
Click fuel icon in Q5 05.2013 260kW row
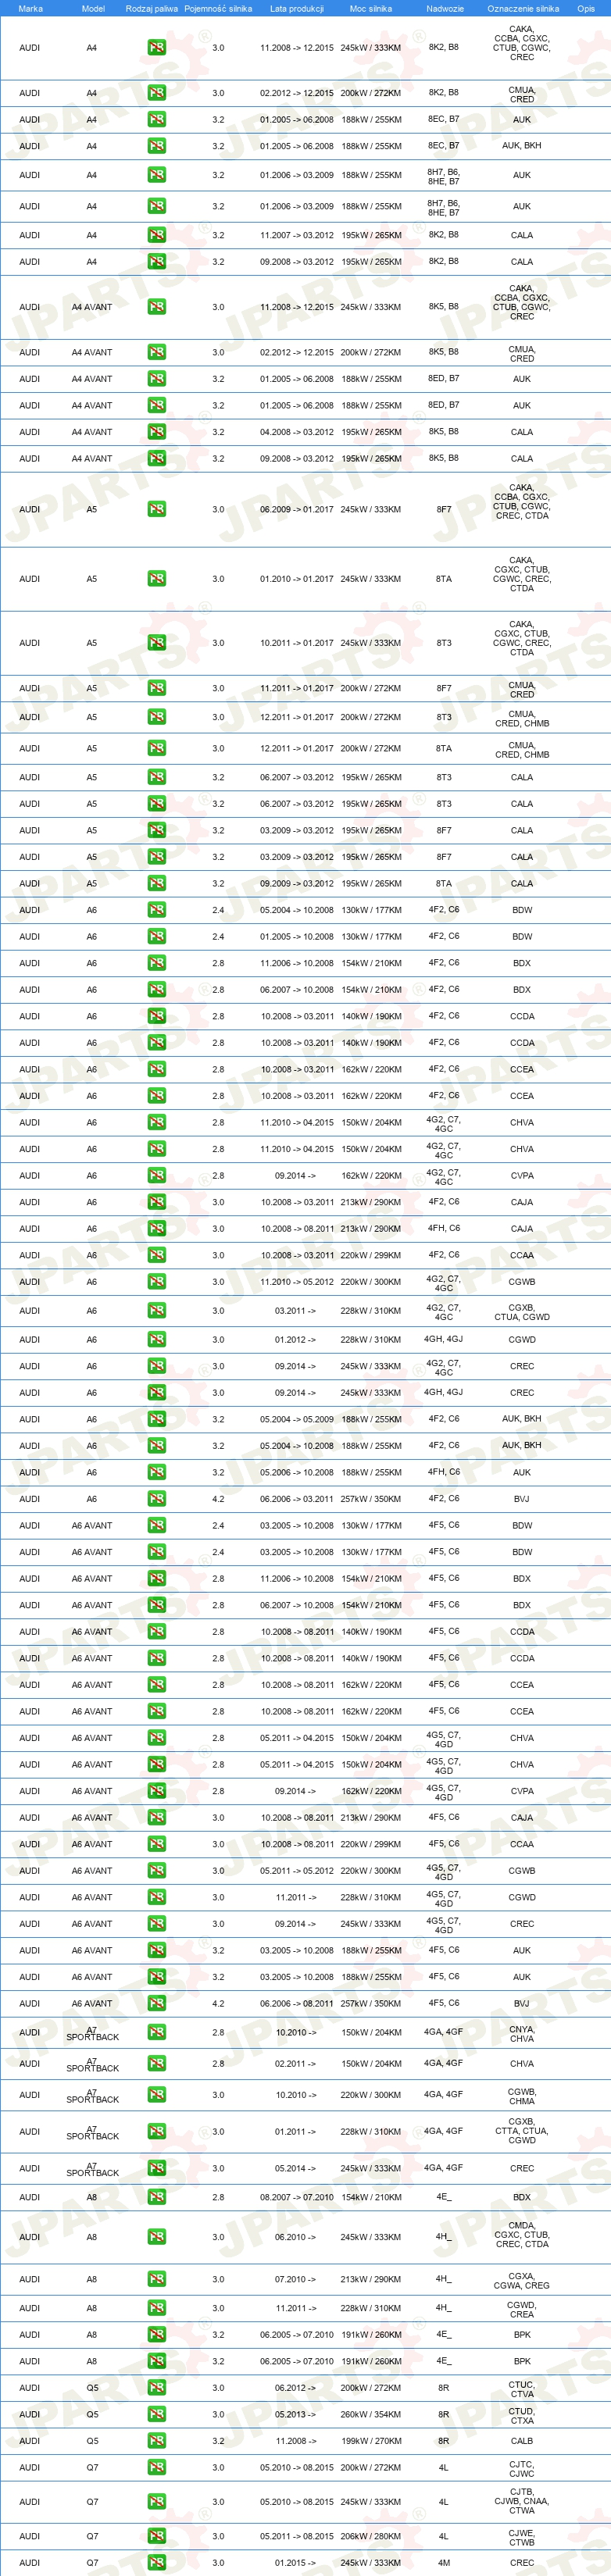pos(156,2414)
